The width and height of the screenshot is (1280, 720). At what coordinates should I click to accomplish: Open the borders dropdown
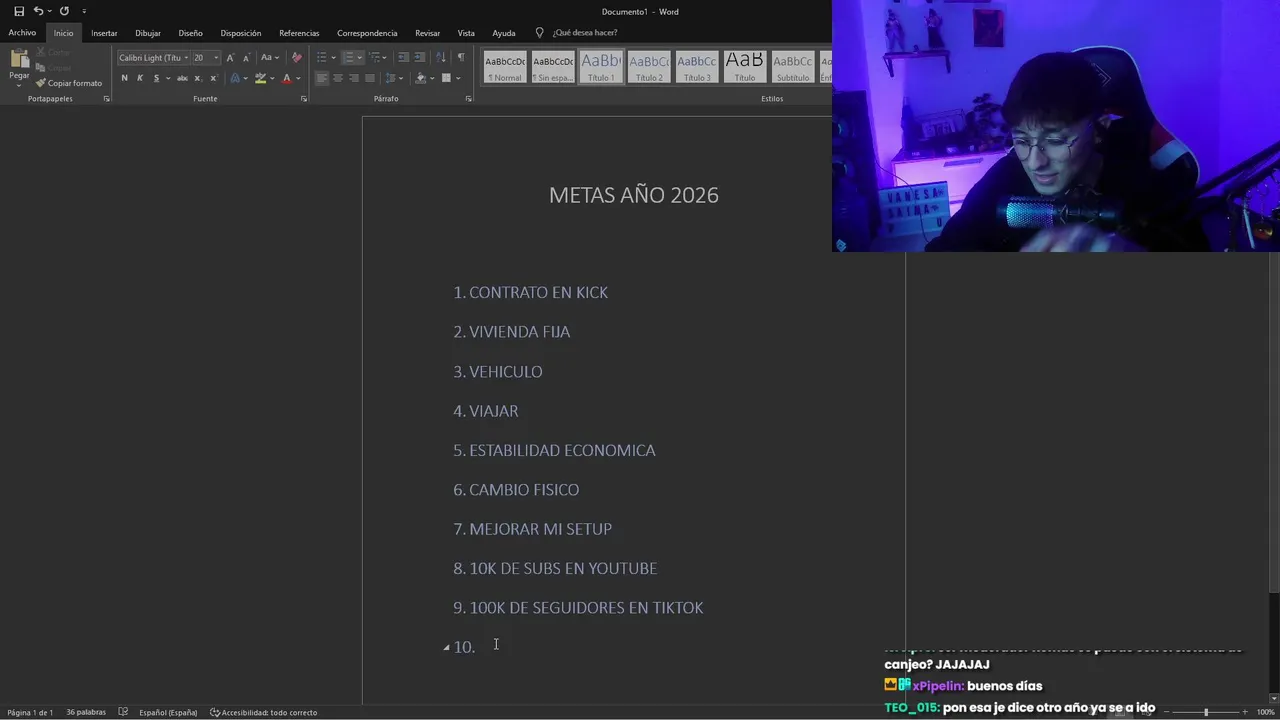tap(457, 78)
